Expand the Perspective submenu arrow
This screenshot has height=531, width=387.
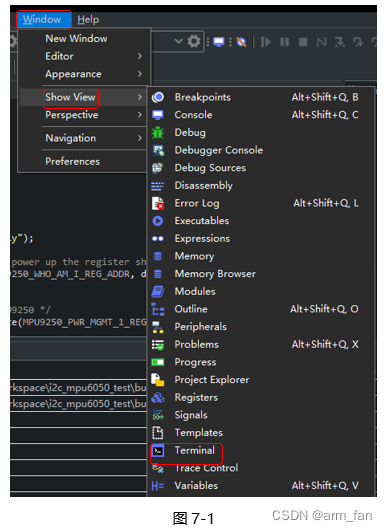click(x=139, y=115)
